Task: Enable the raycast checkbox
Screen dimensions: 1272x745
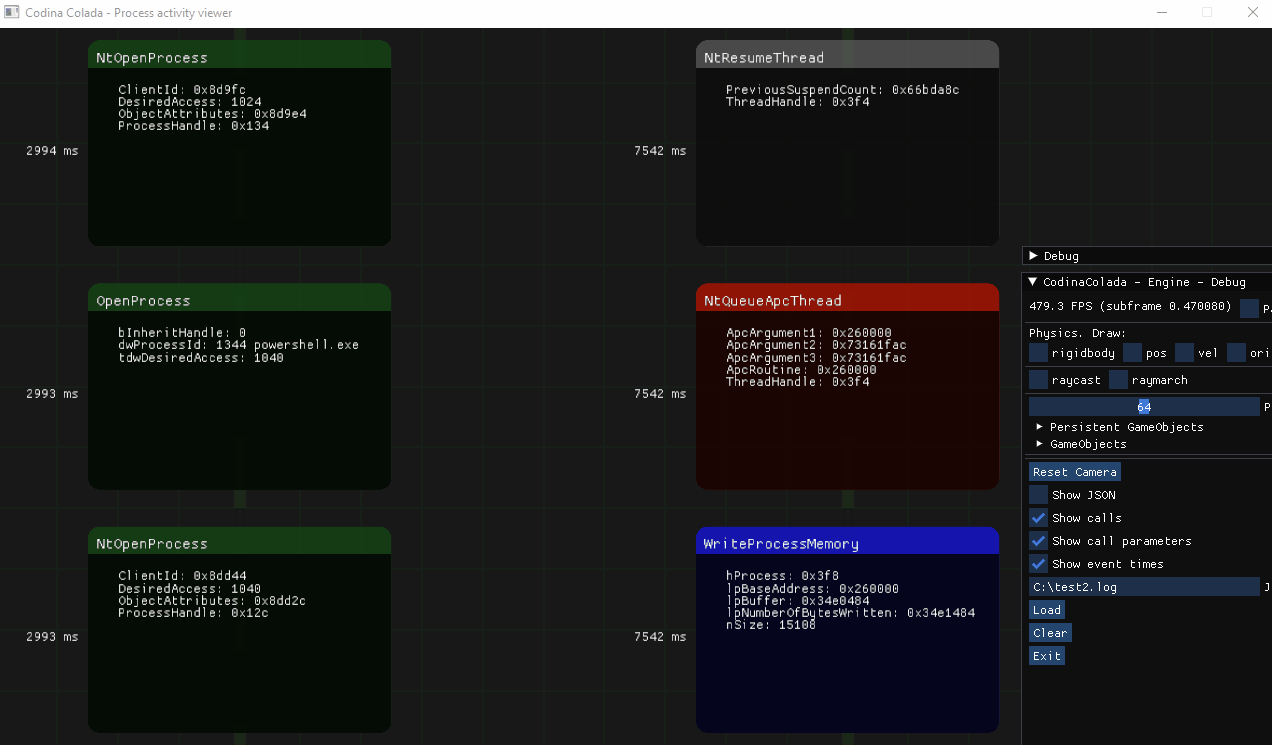Action: coord(1039,380)
